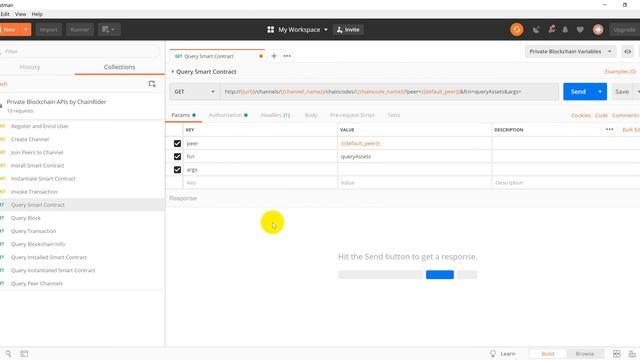Screen dimensions: 640x360
Task: Open the Authorization tab
Action: 228,115
